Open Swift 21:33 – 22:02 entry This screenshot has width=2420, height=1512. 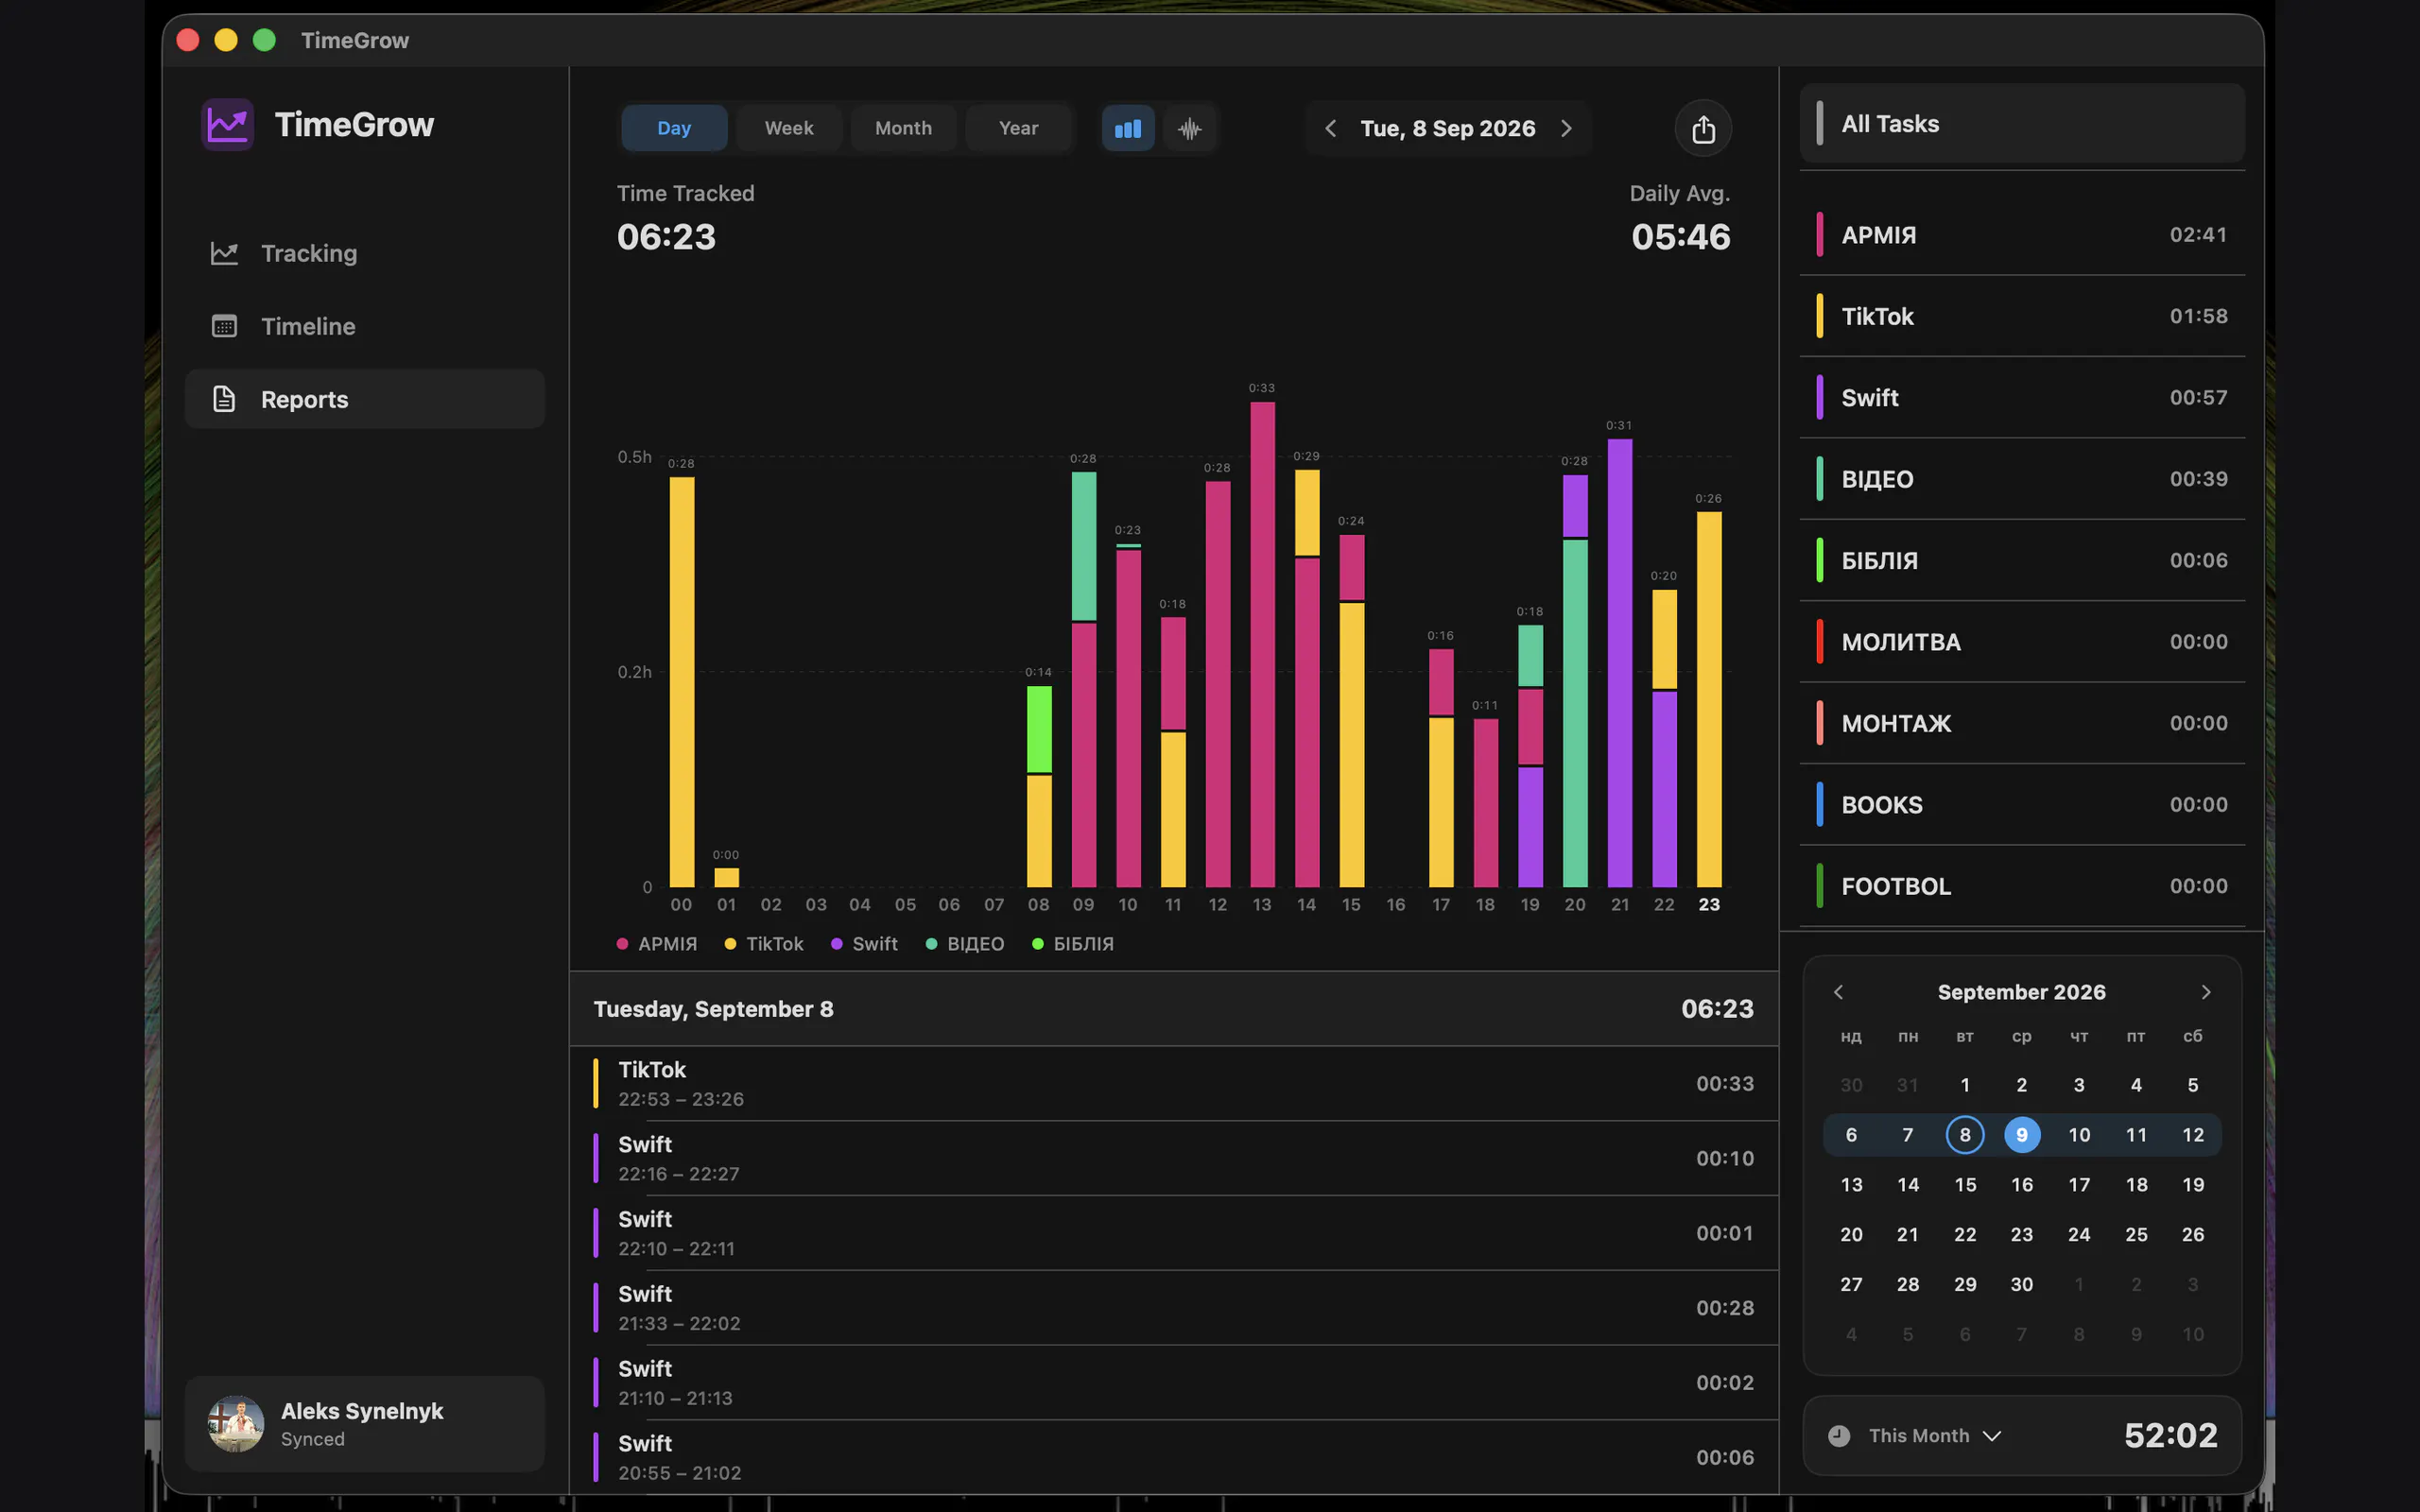click(1174, 1308)
